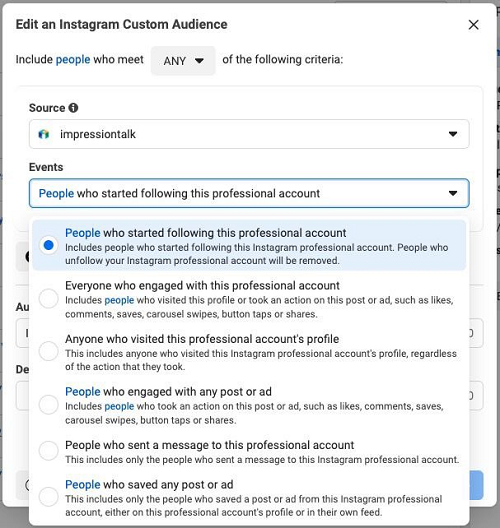Viewport: 500px width, 528px height.
Task: Choose 'People who saved any post or ad'
Action: click(x=249, y=498)
